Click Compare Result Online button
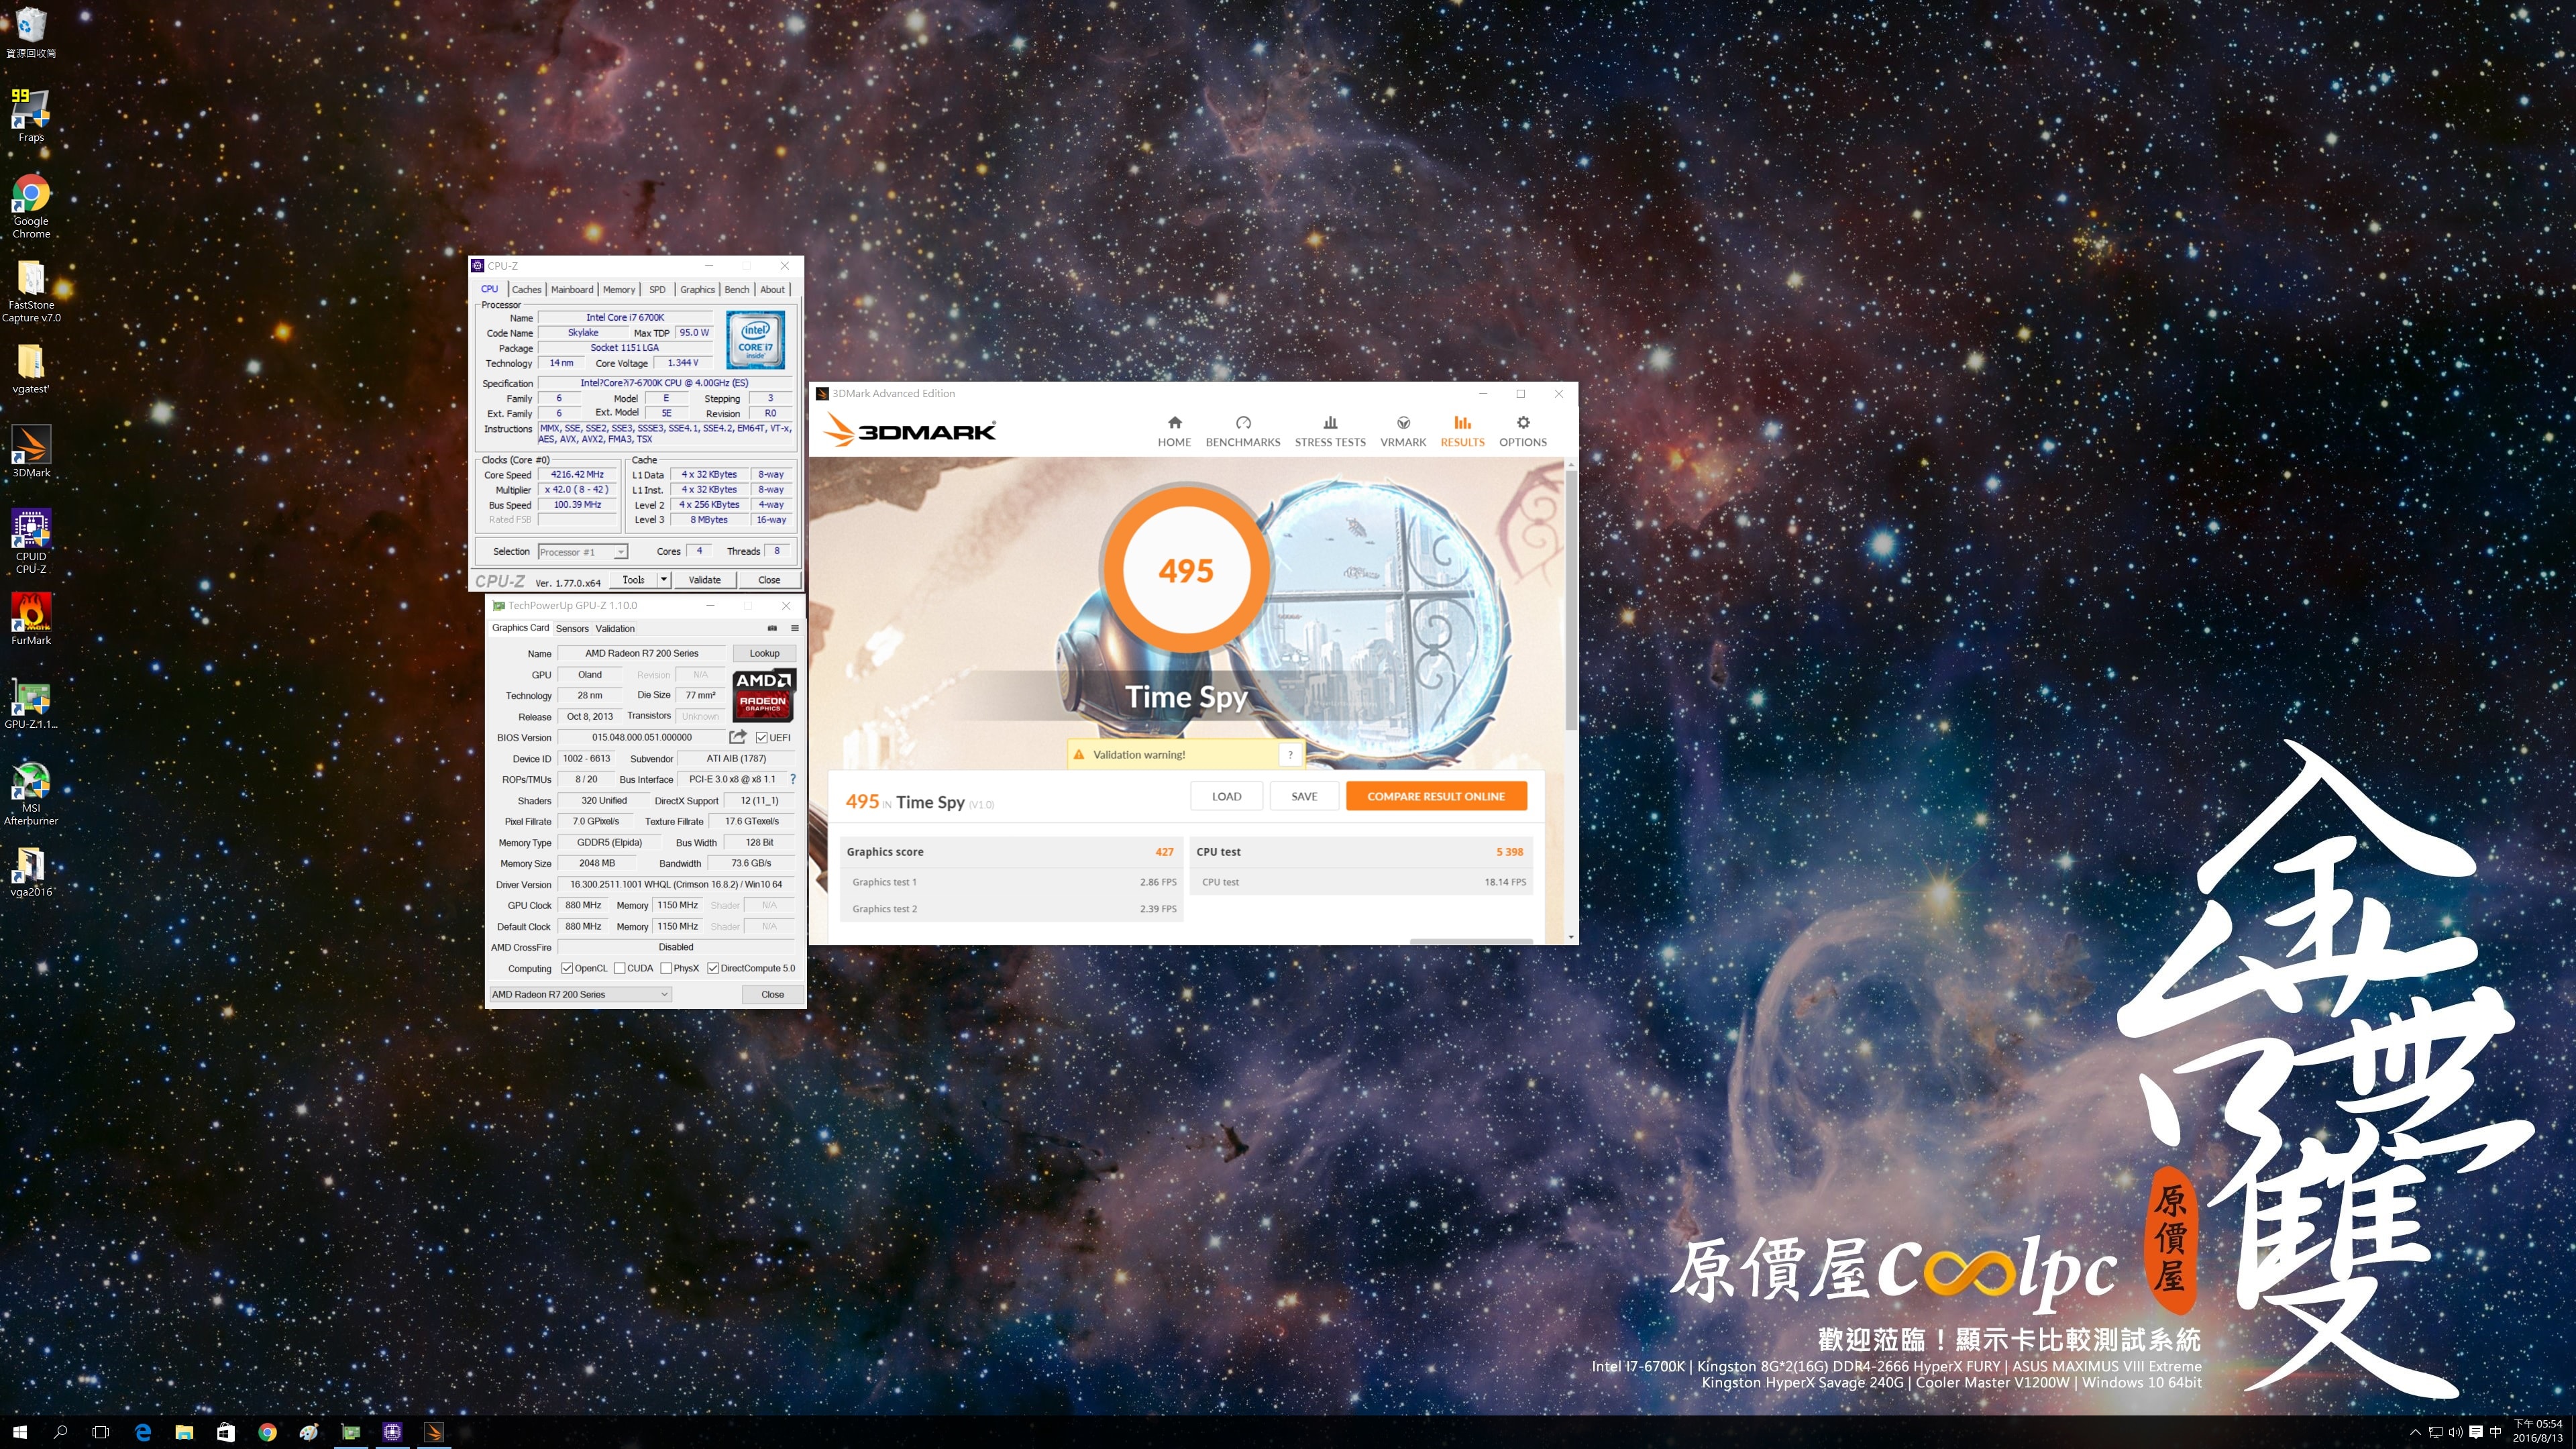The width and height of the screenshot is (2576, 1449). pyautogui.click(x=1436, y=796)
